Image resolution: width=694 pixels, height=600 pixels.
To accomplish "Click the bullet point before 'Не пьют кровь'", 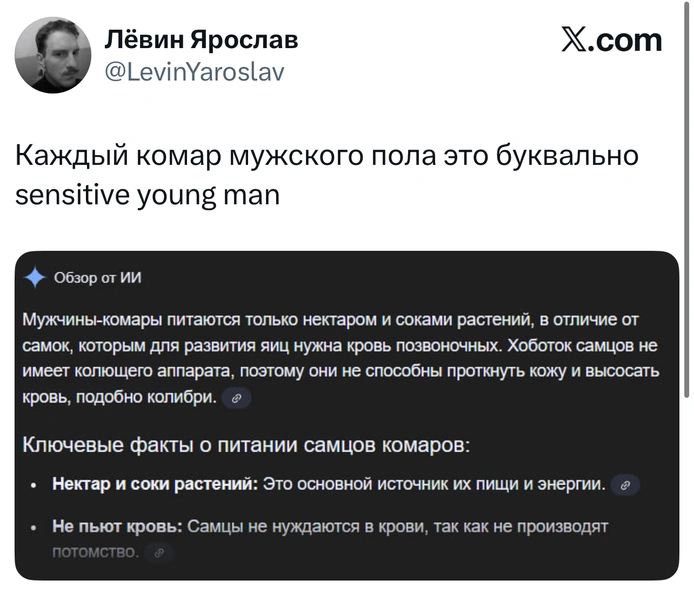I will pos(32,527).
